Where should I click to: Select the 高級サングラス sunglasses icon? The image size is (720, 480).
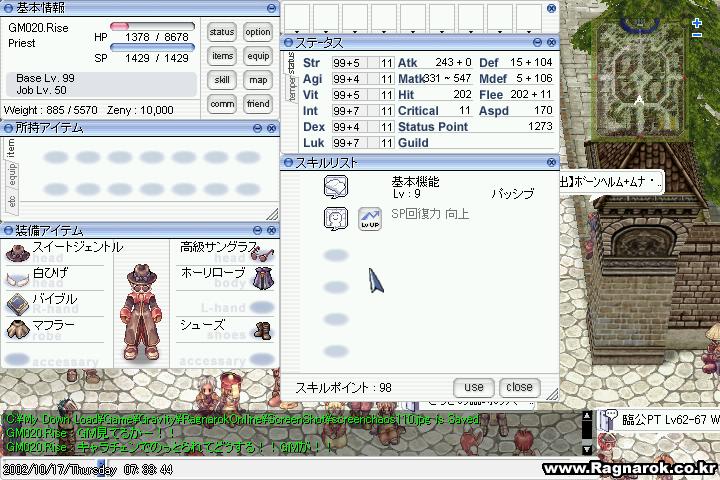point(262,253)
